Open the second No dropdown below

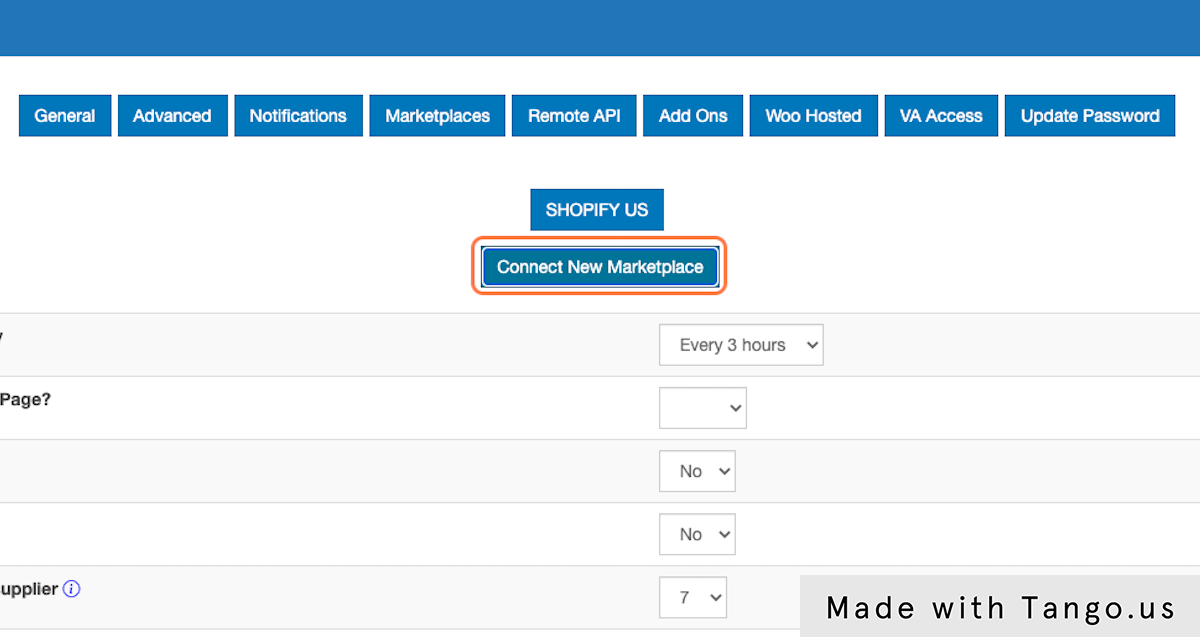coord(697,534)
